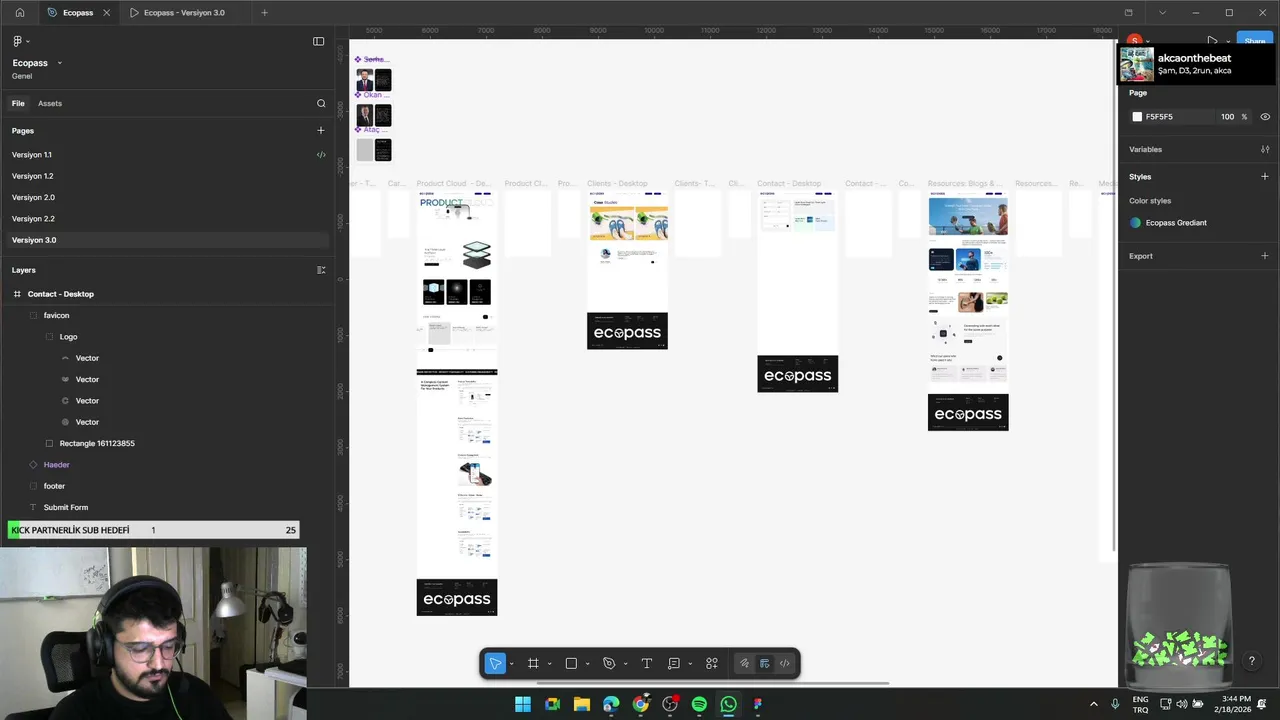
Task: Open the Versiyon 2.2 page
Action: point(33,218)
